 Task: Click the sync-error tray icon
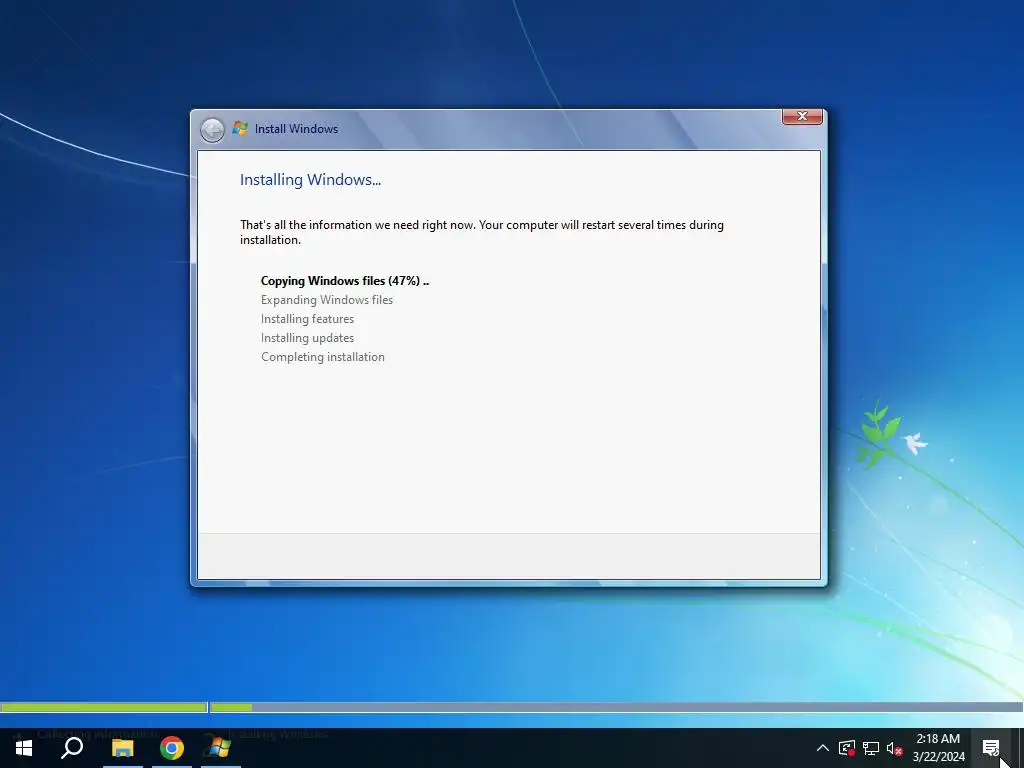click(847, 748)
